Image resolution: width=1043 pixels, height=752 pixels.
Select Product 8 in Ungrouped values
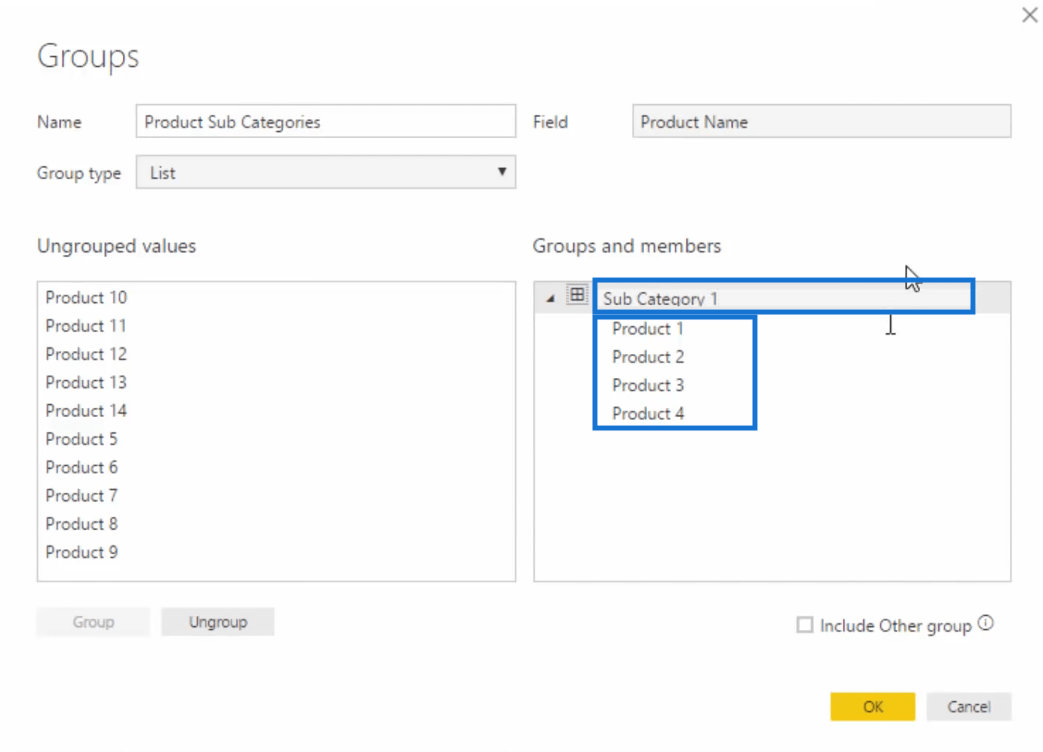pos(81,524)
